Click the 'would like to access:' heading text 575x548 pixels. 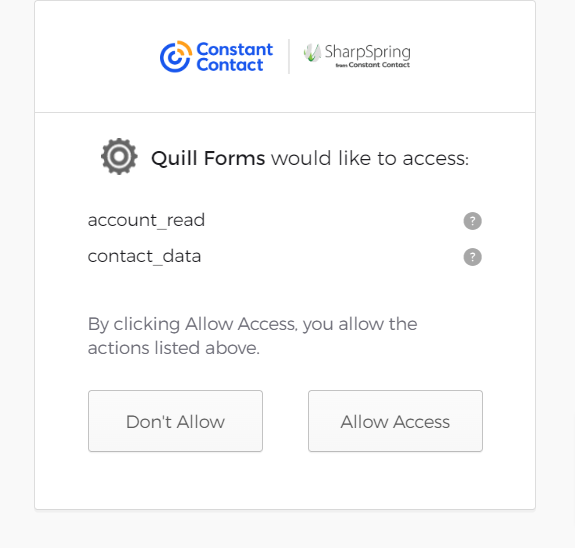click(x=370, y=158)
